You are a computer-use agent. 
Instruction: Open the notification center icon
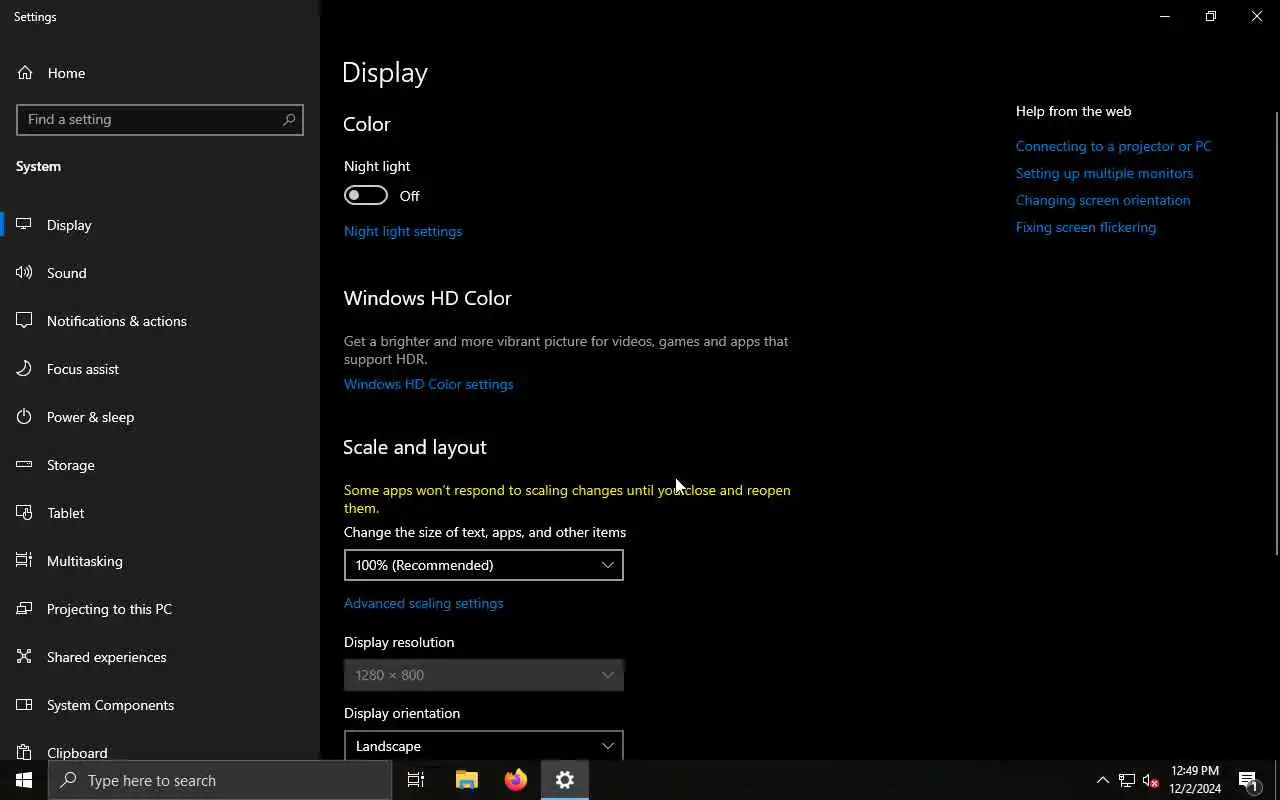point(1249,780)
